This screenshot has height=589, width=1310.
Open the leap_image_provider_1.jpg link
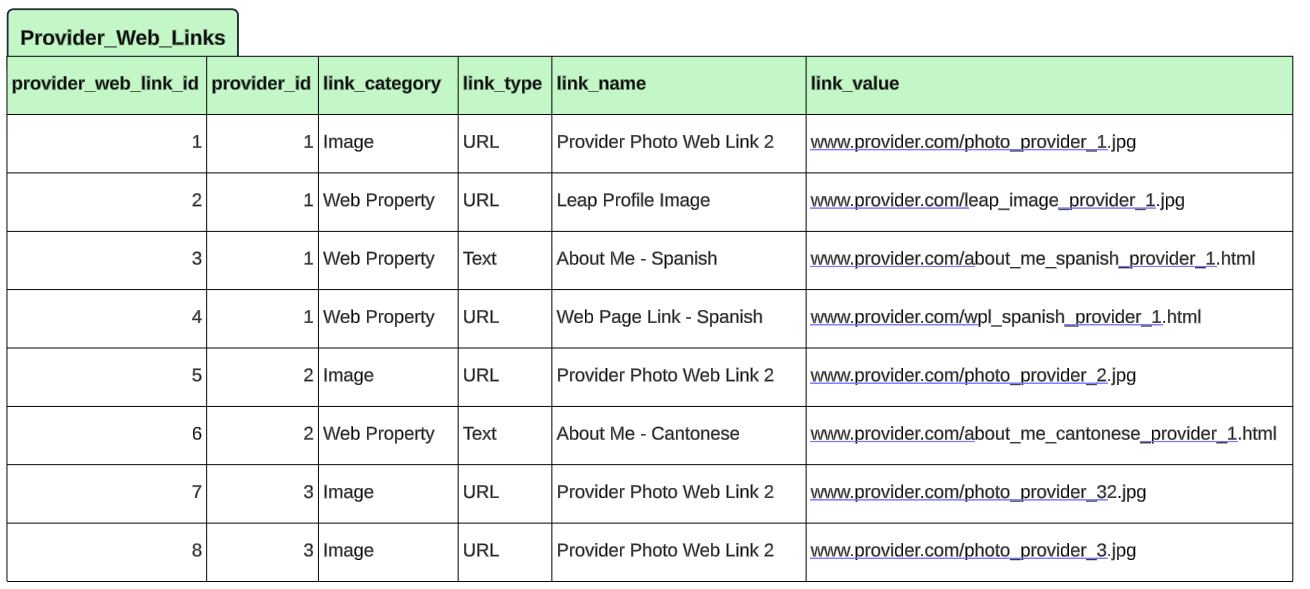[996, 201]
